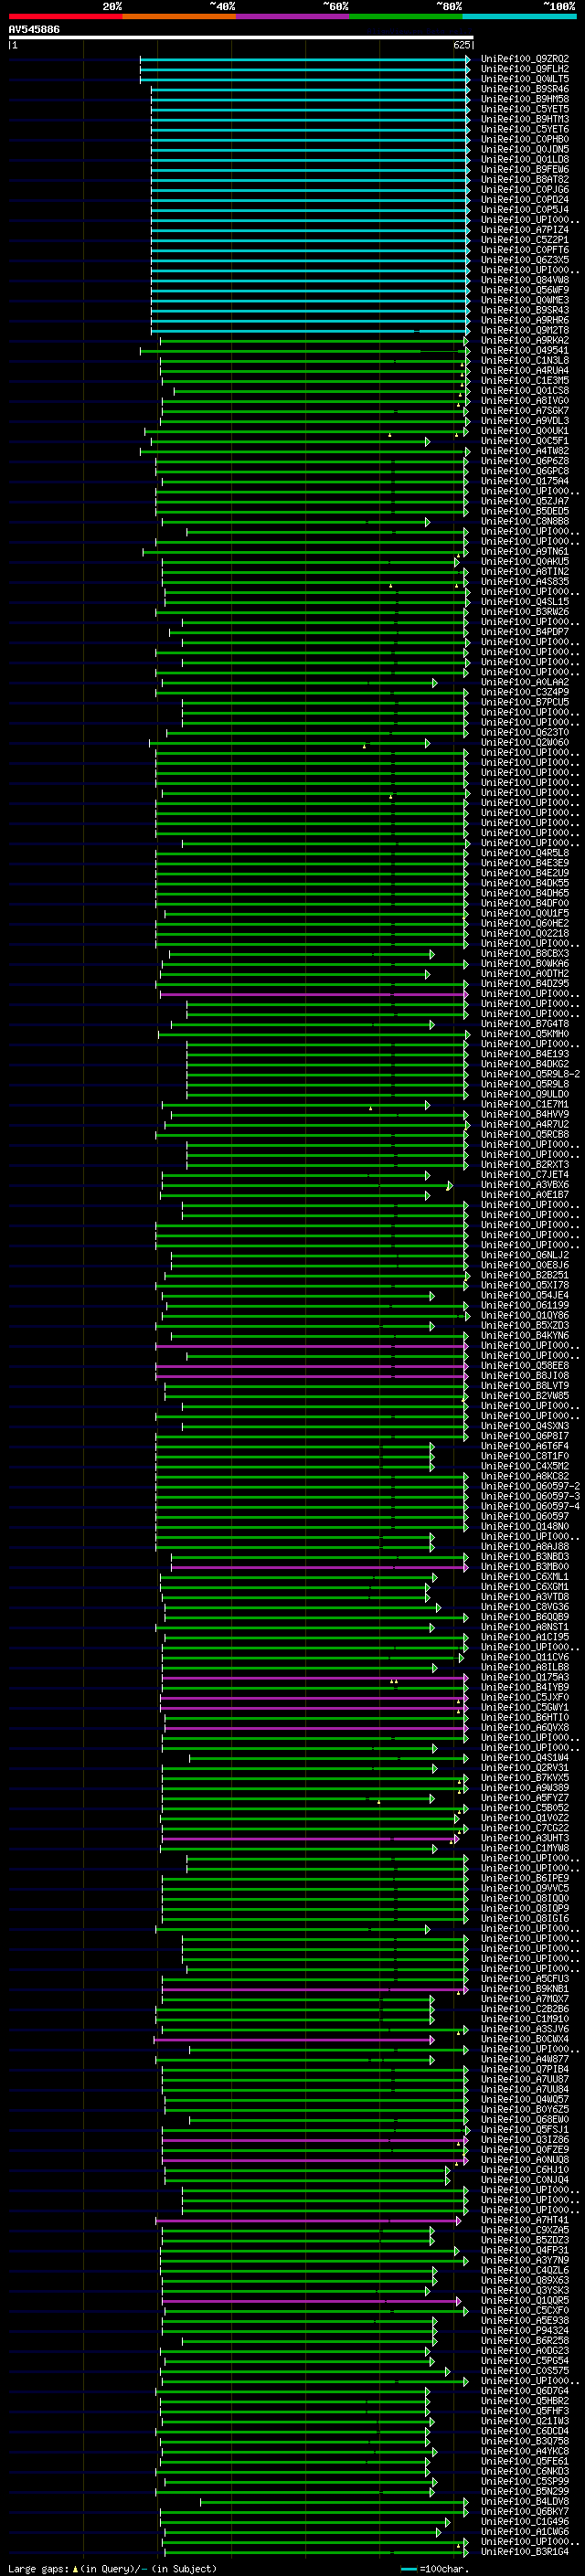
Task: Click the purple alignment bar for UniRef100_A7HT41
Action: click(308, 2220)
